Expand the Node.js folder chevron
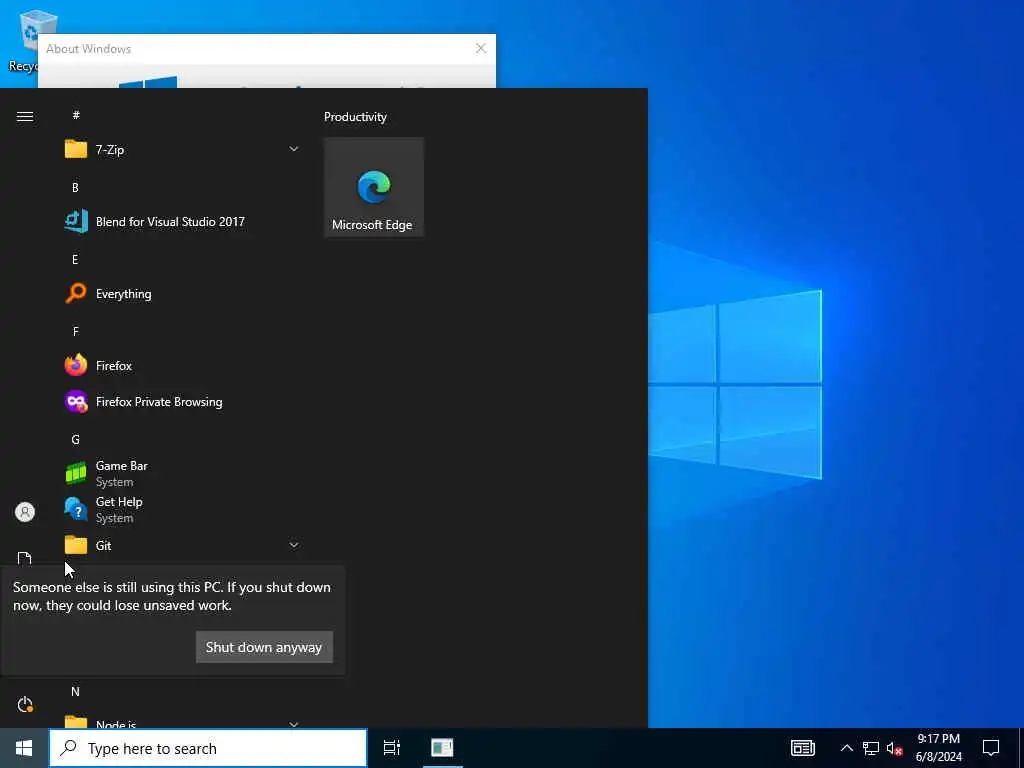 (294, 724)
